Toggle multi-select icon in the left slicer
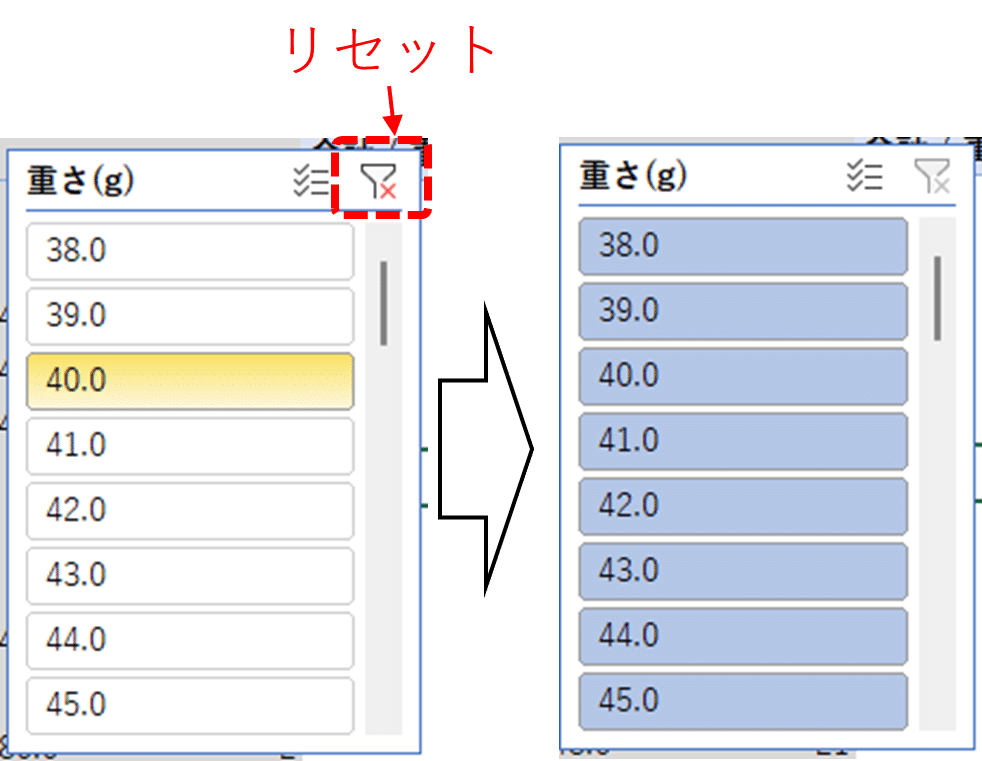 click(x=311, y=181)
